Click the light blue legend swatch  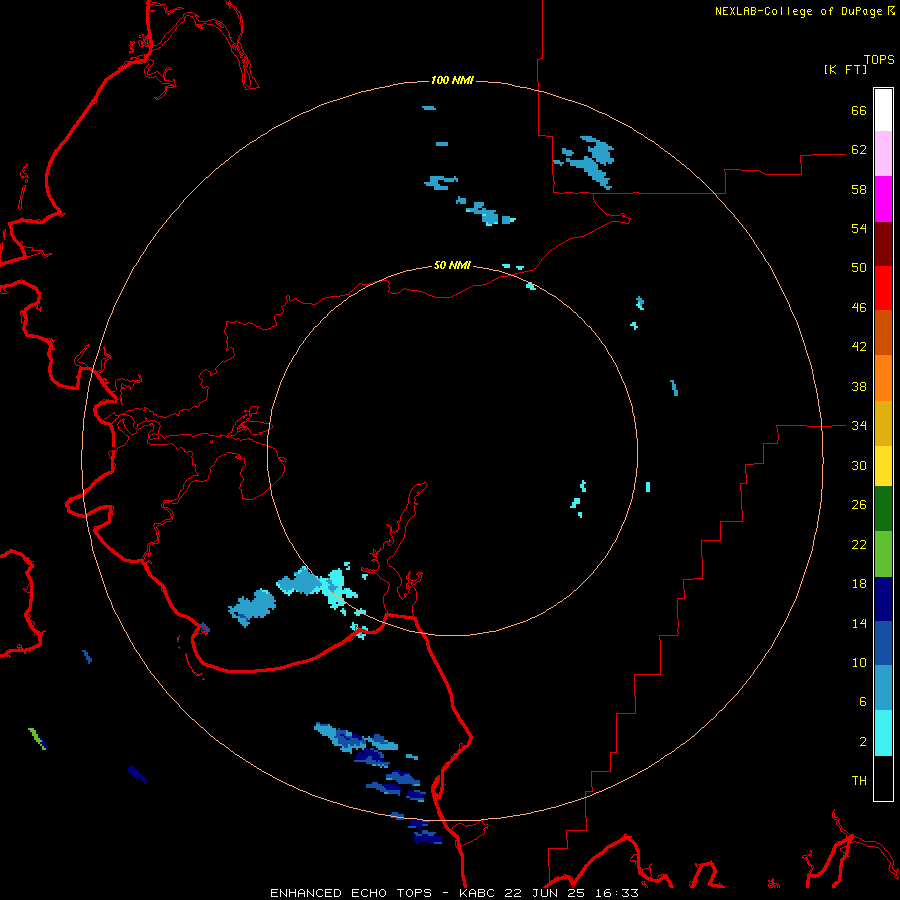[883, 688]
